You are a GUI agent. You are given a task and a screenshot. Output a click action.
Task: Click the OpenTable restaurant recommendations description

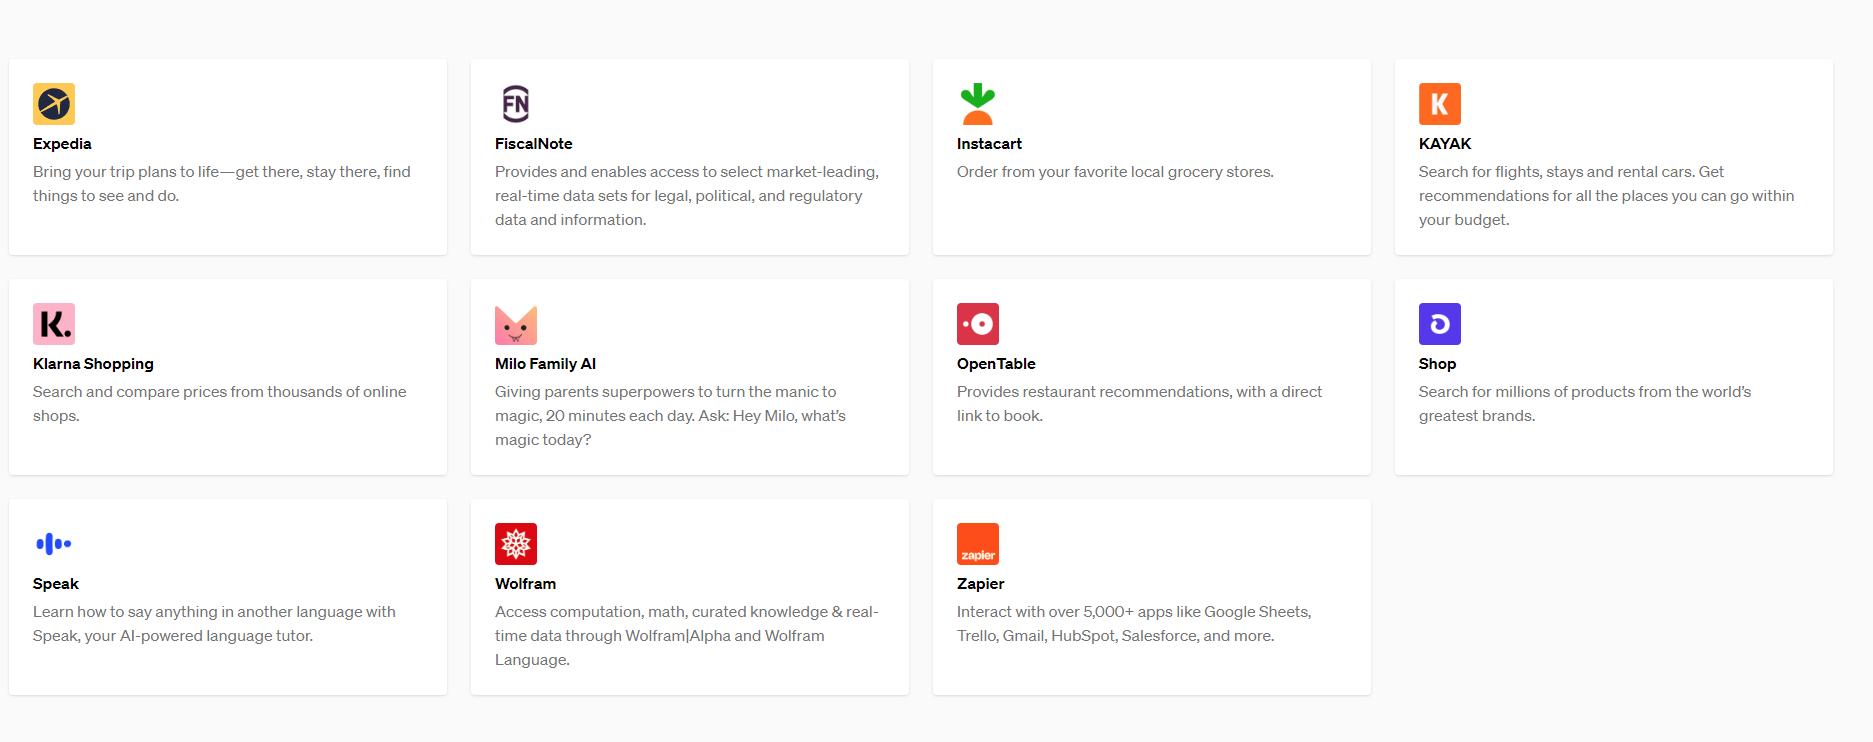click(x=1139, y=403)
